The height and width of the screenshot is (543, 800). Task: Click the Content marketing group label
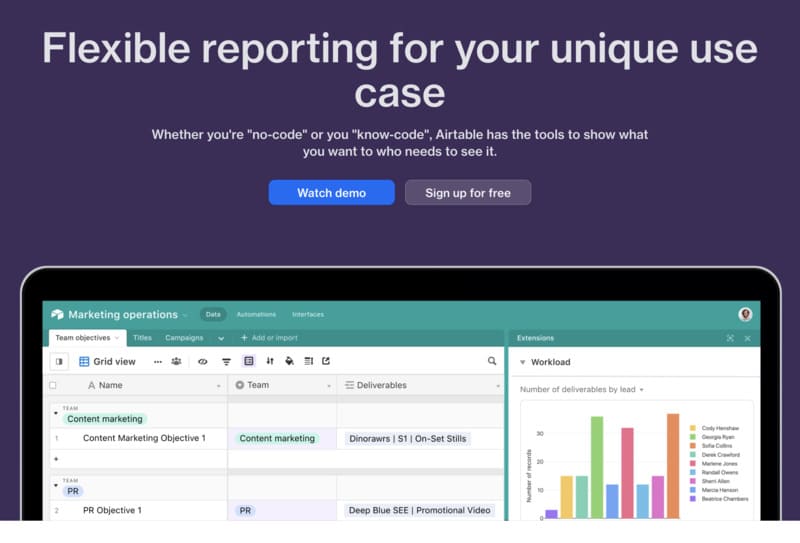pyautogui.click(x=105, y=419)
